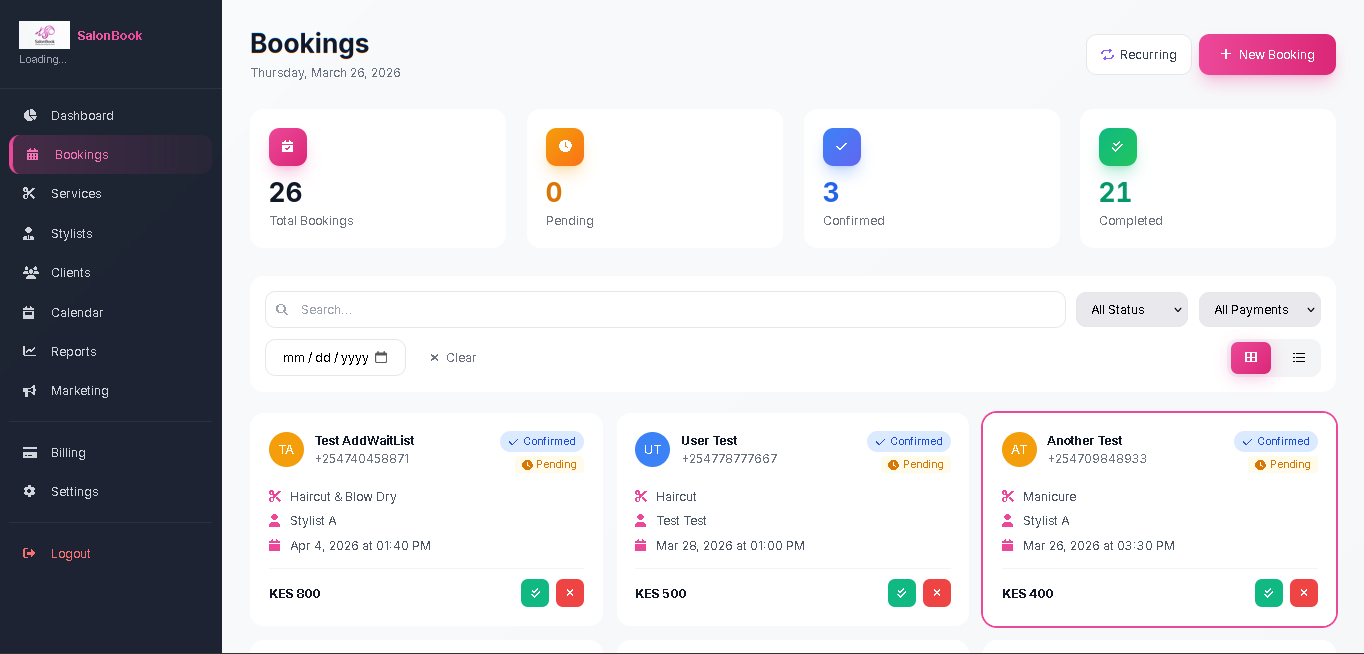Click the Reports chart icon
The width and height of the screenshot is (1364, 654).
(30, 351)
